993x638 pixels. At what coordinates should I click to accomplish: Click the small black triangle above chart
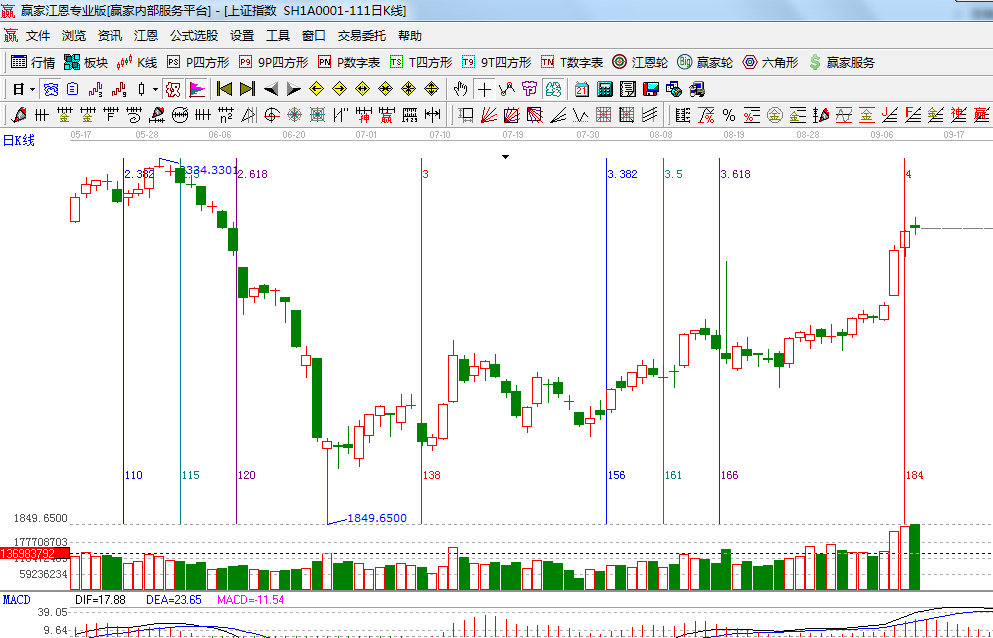click(505, 157)
